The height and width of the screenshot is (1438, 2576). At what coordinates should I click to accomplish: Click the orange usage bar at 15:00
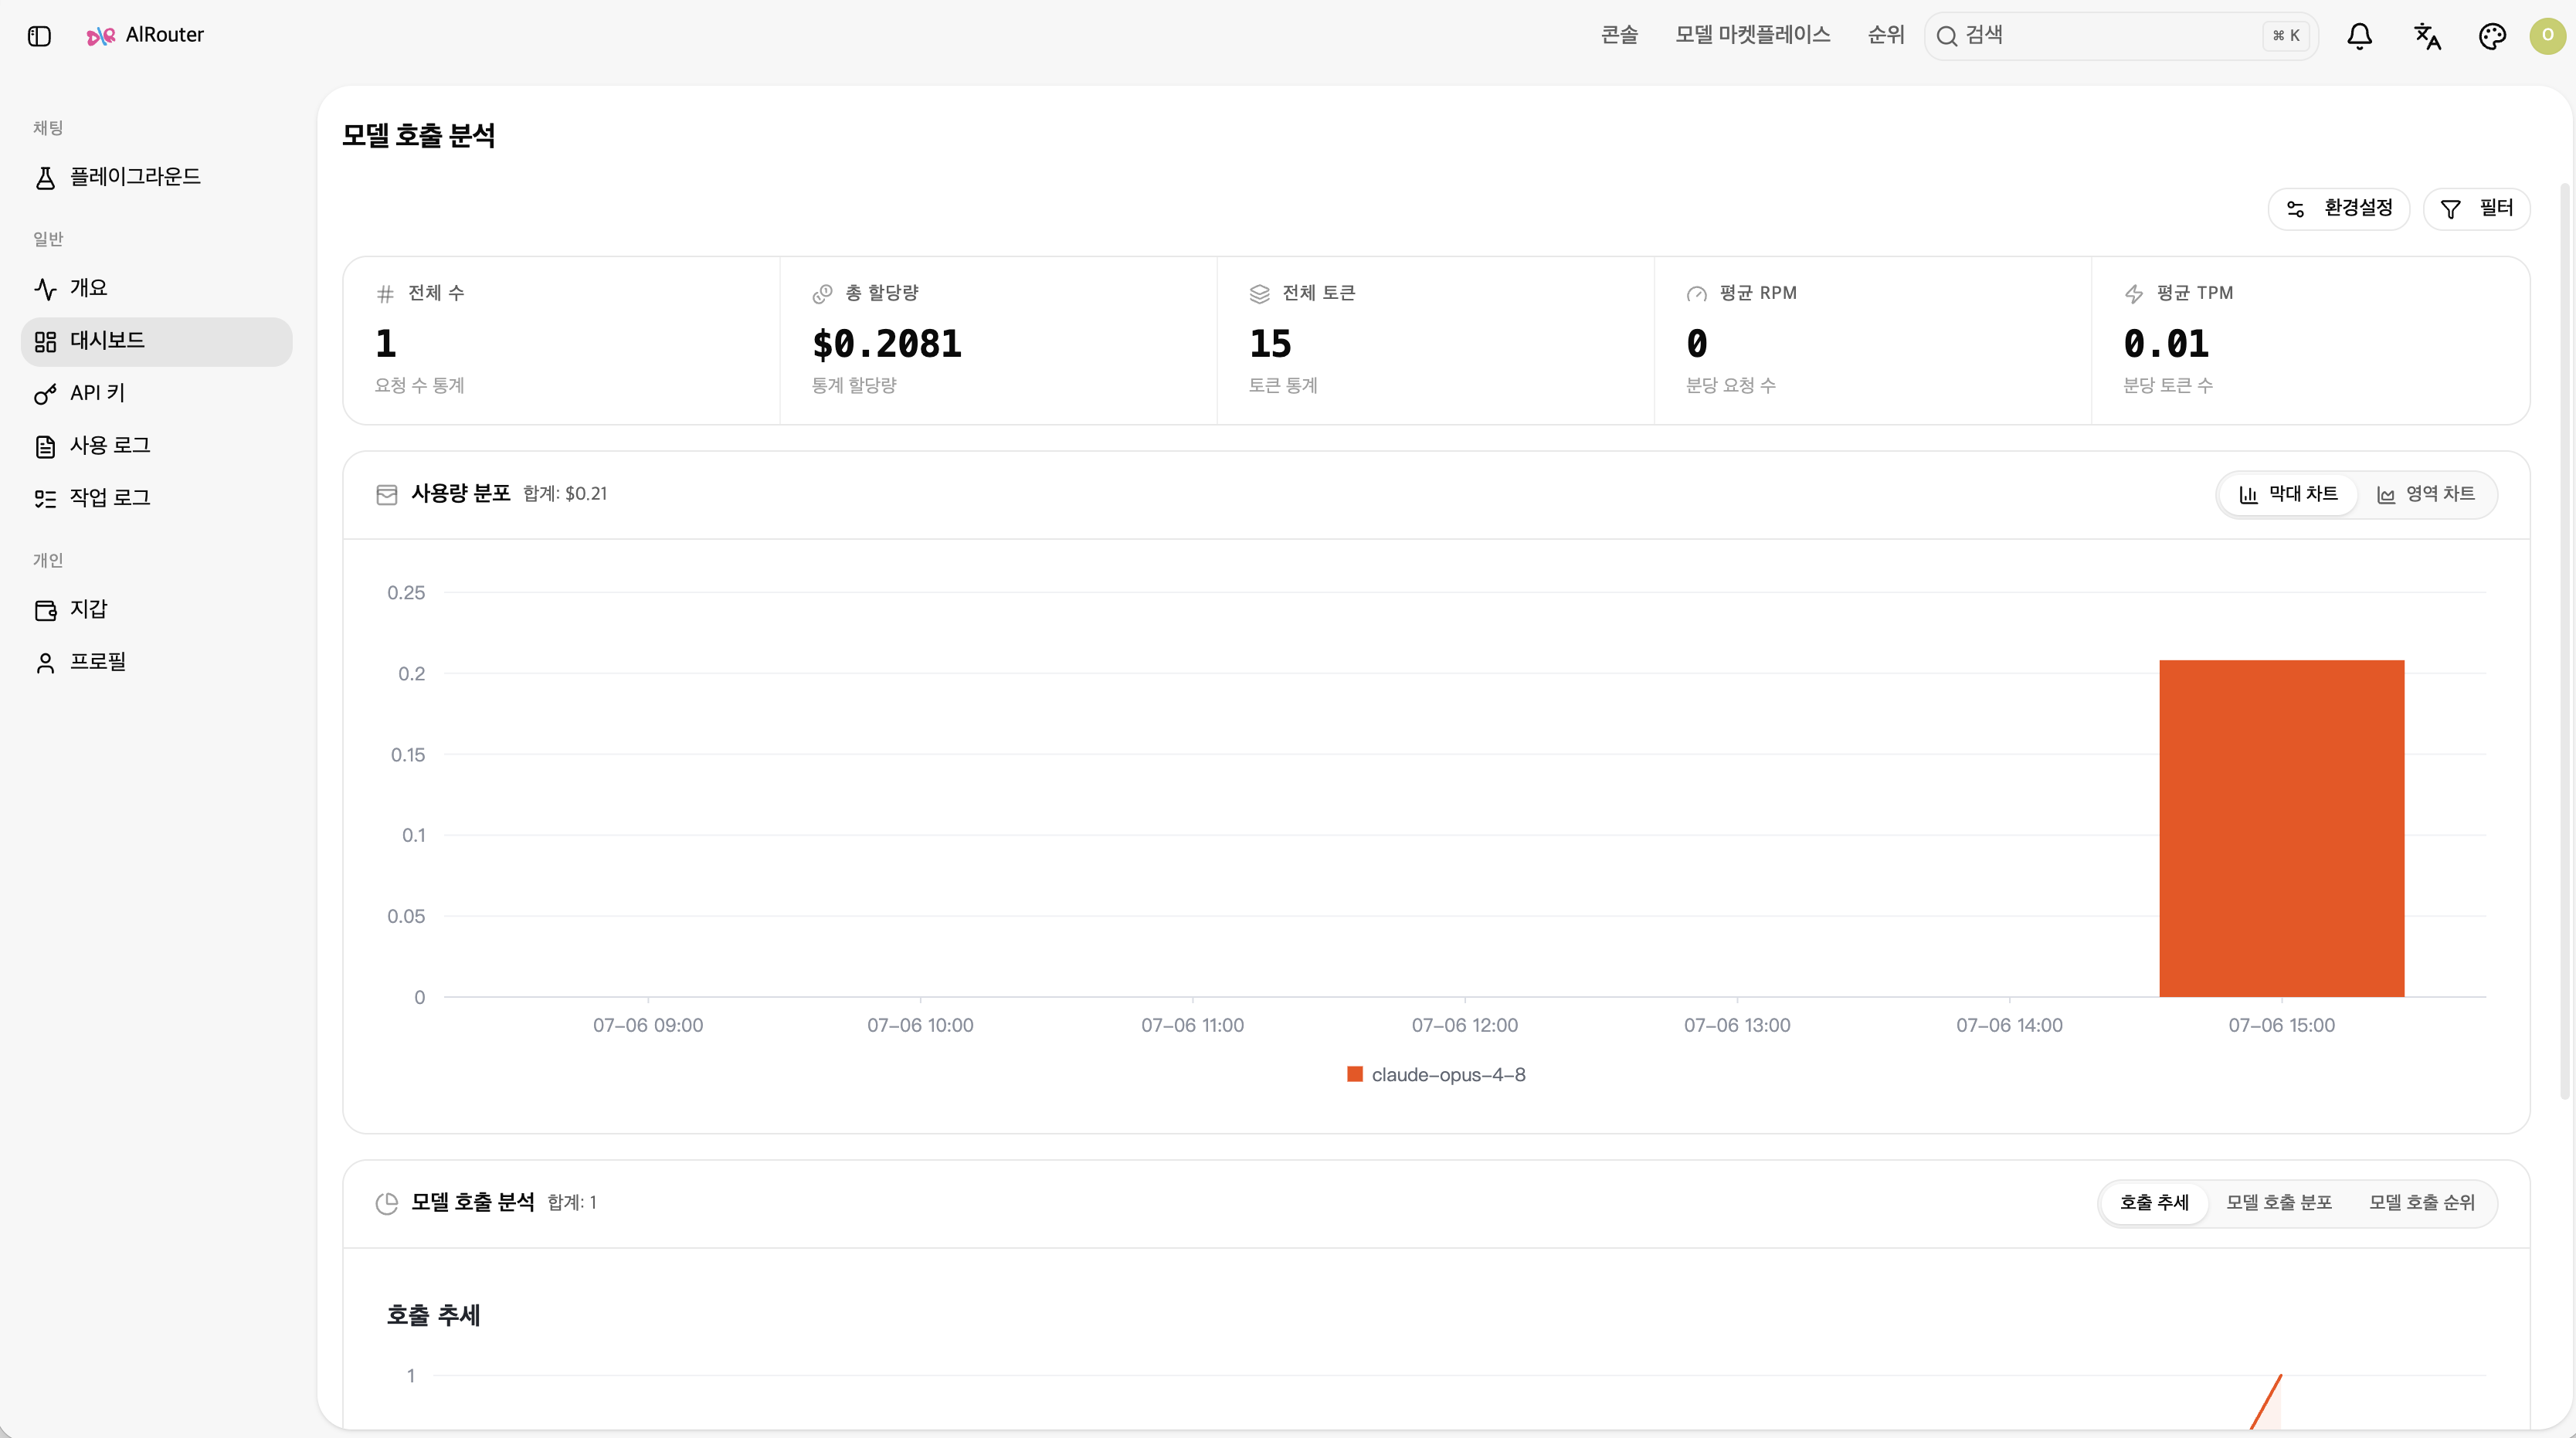point(2281,828)
